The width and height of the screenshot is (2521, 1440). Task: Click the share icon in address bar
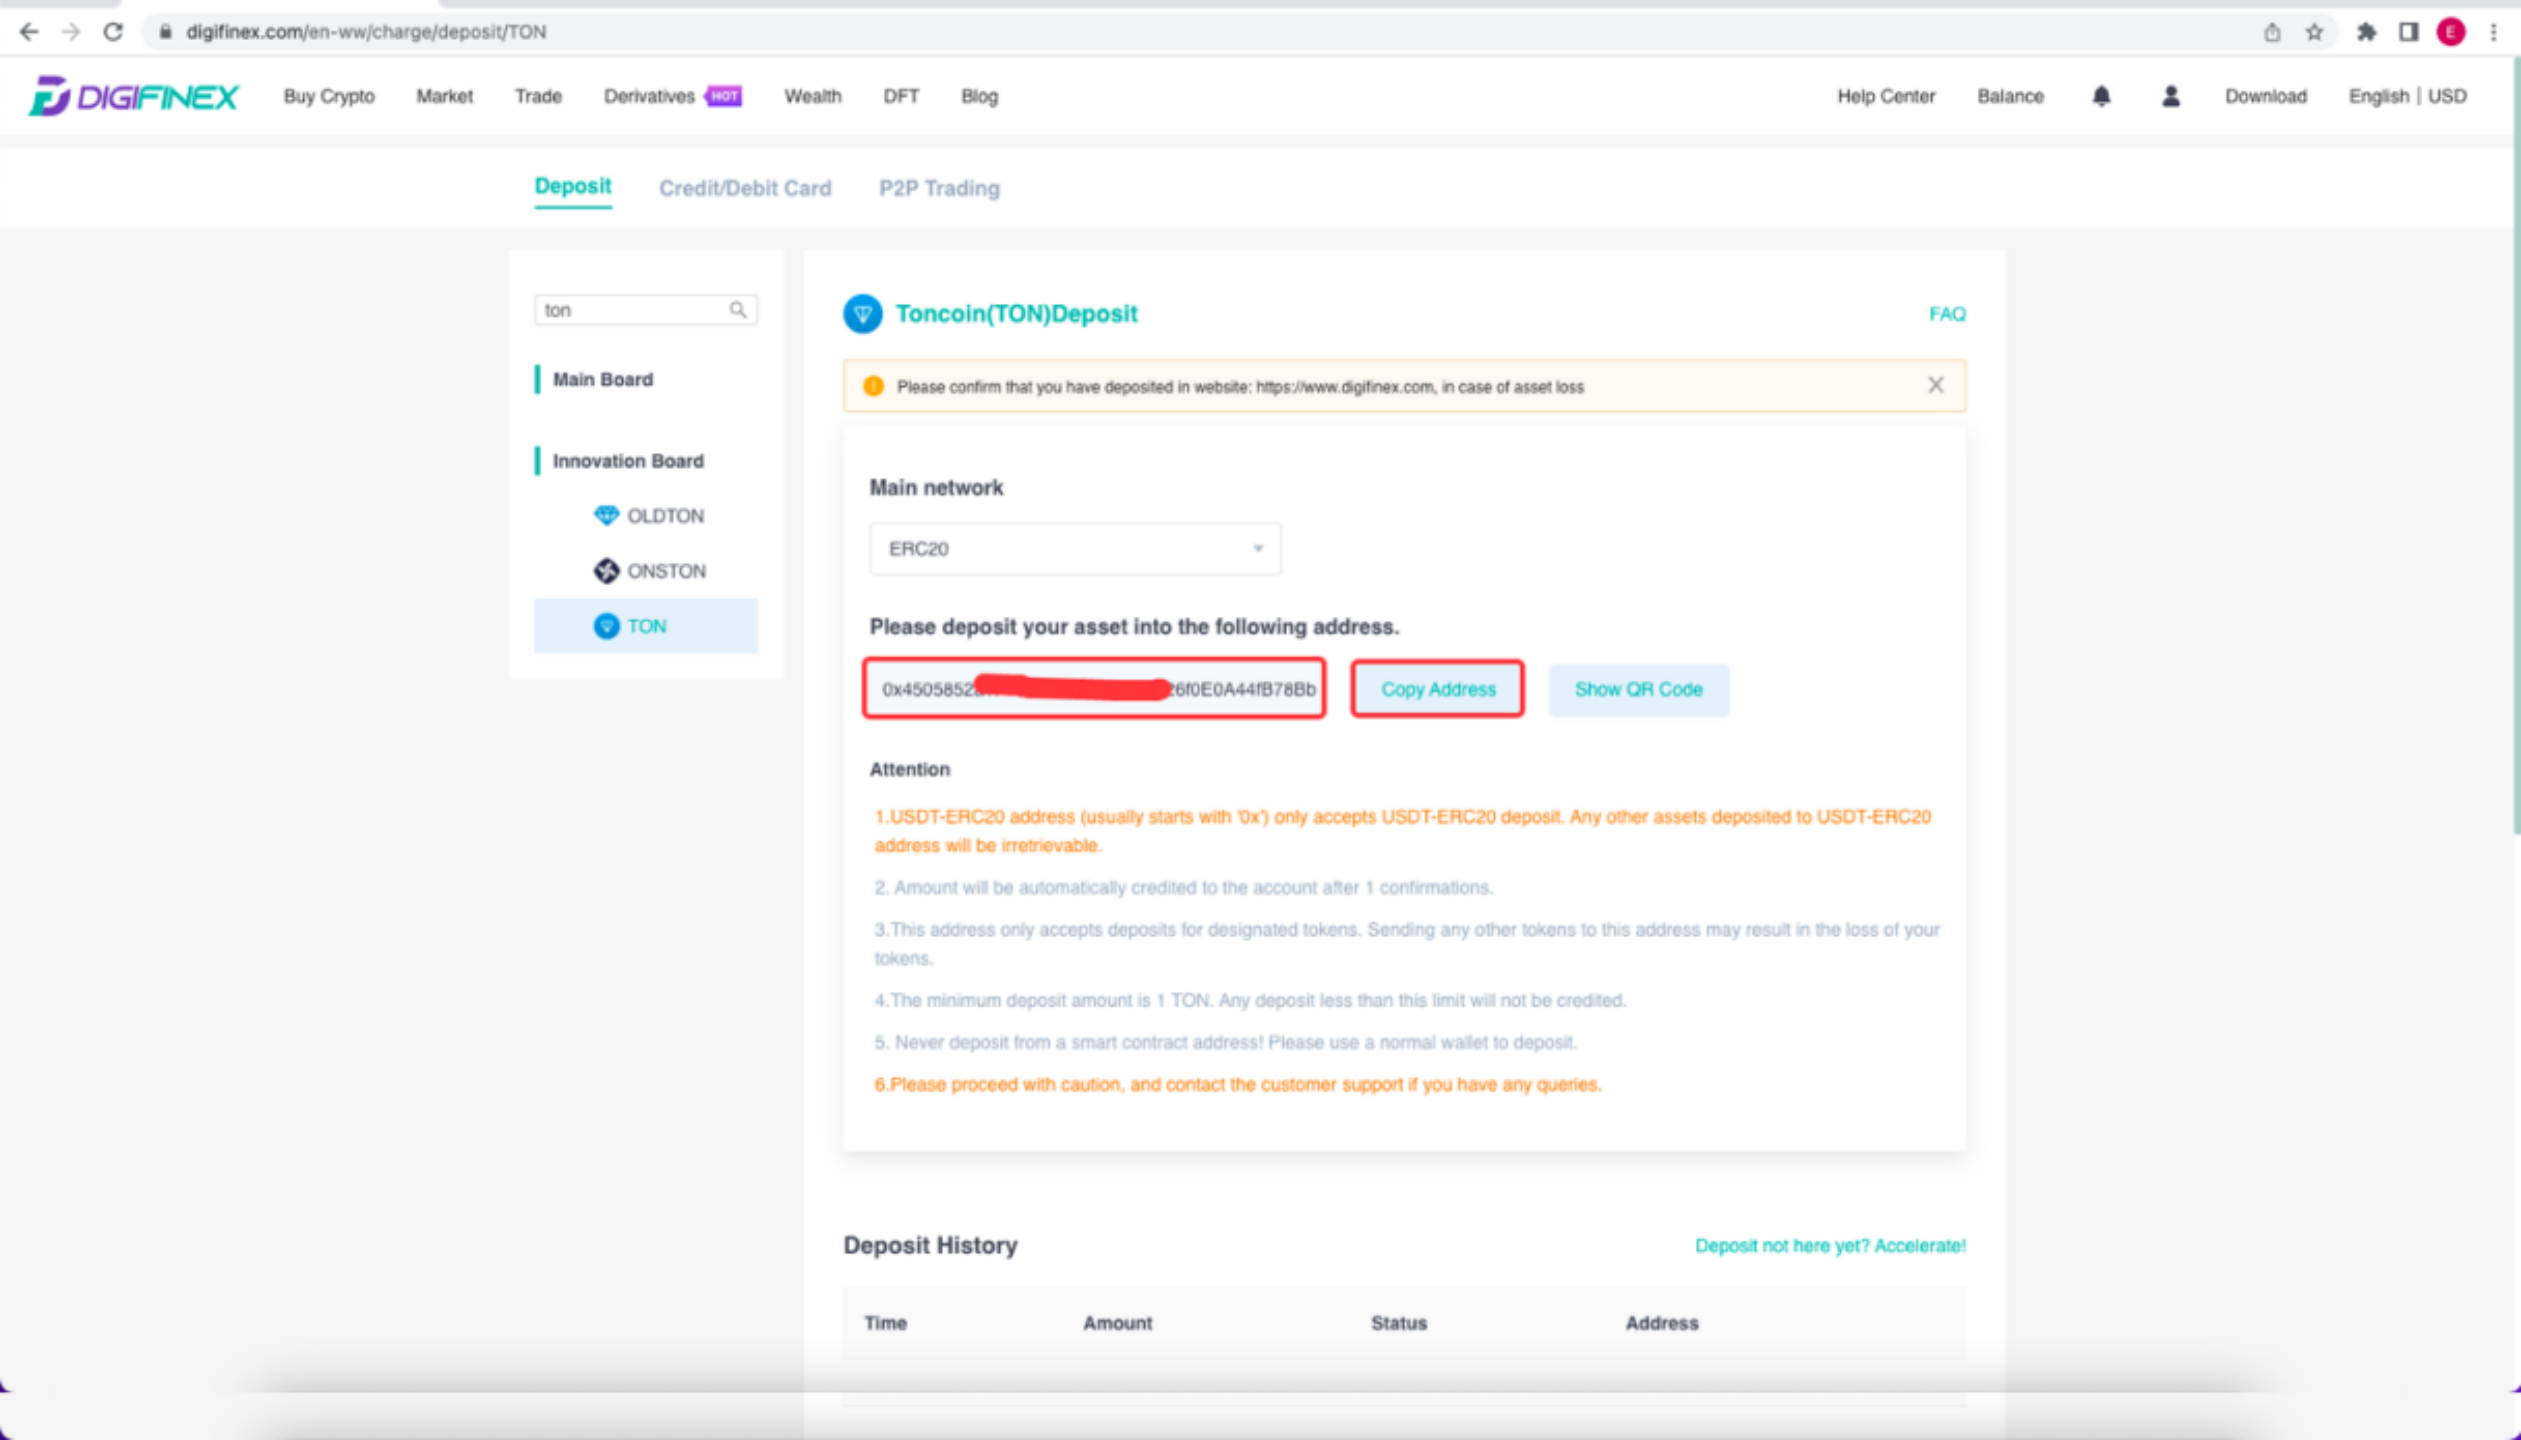2272,32
